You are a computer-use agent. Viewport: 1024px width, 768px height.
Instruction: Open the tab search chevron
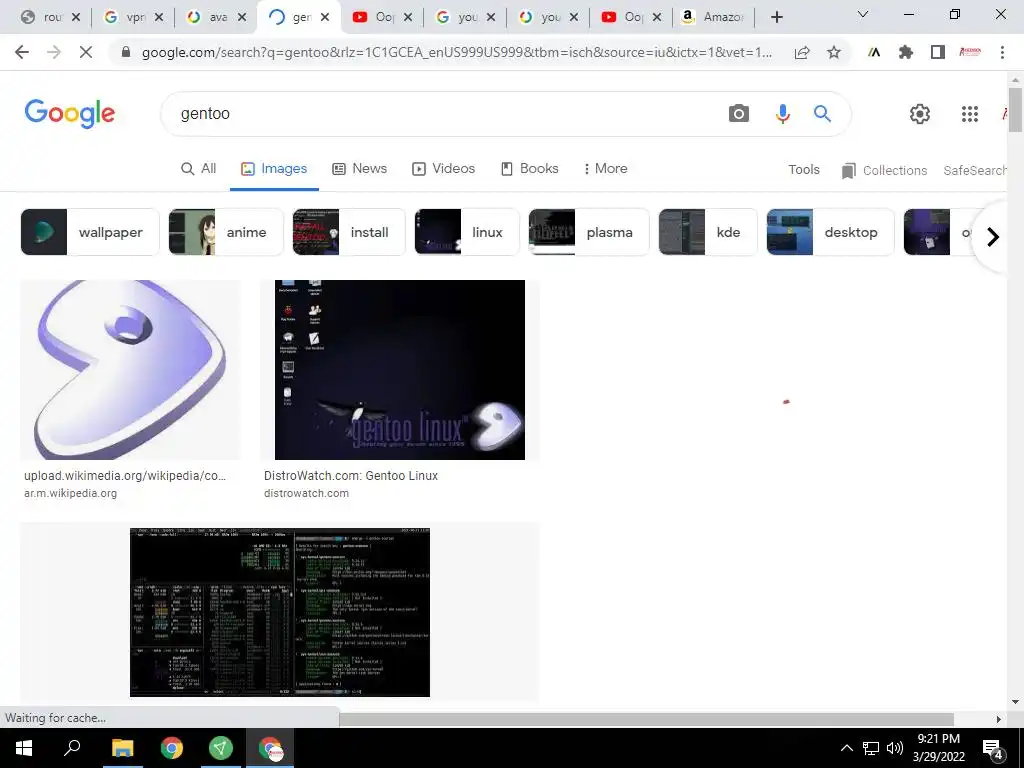863,14
